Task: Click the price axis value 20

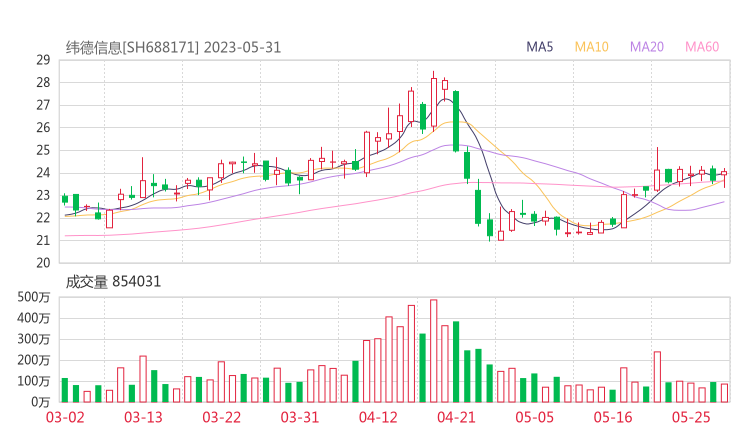Action: tap(43, 263)
